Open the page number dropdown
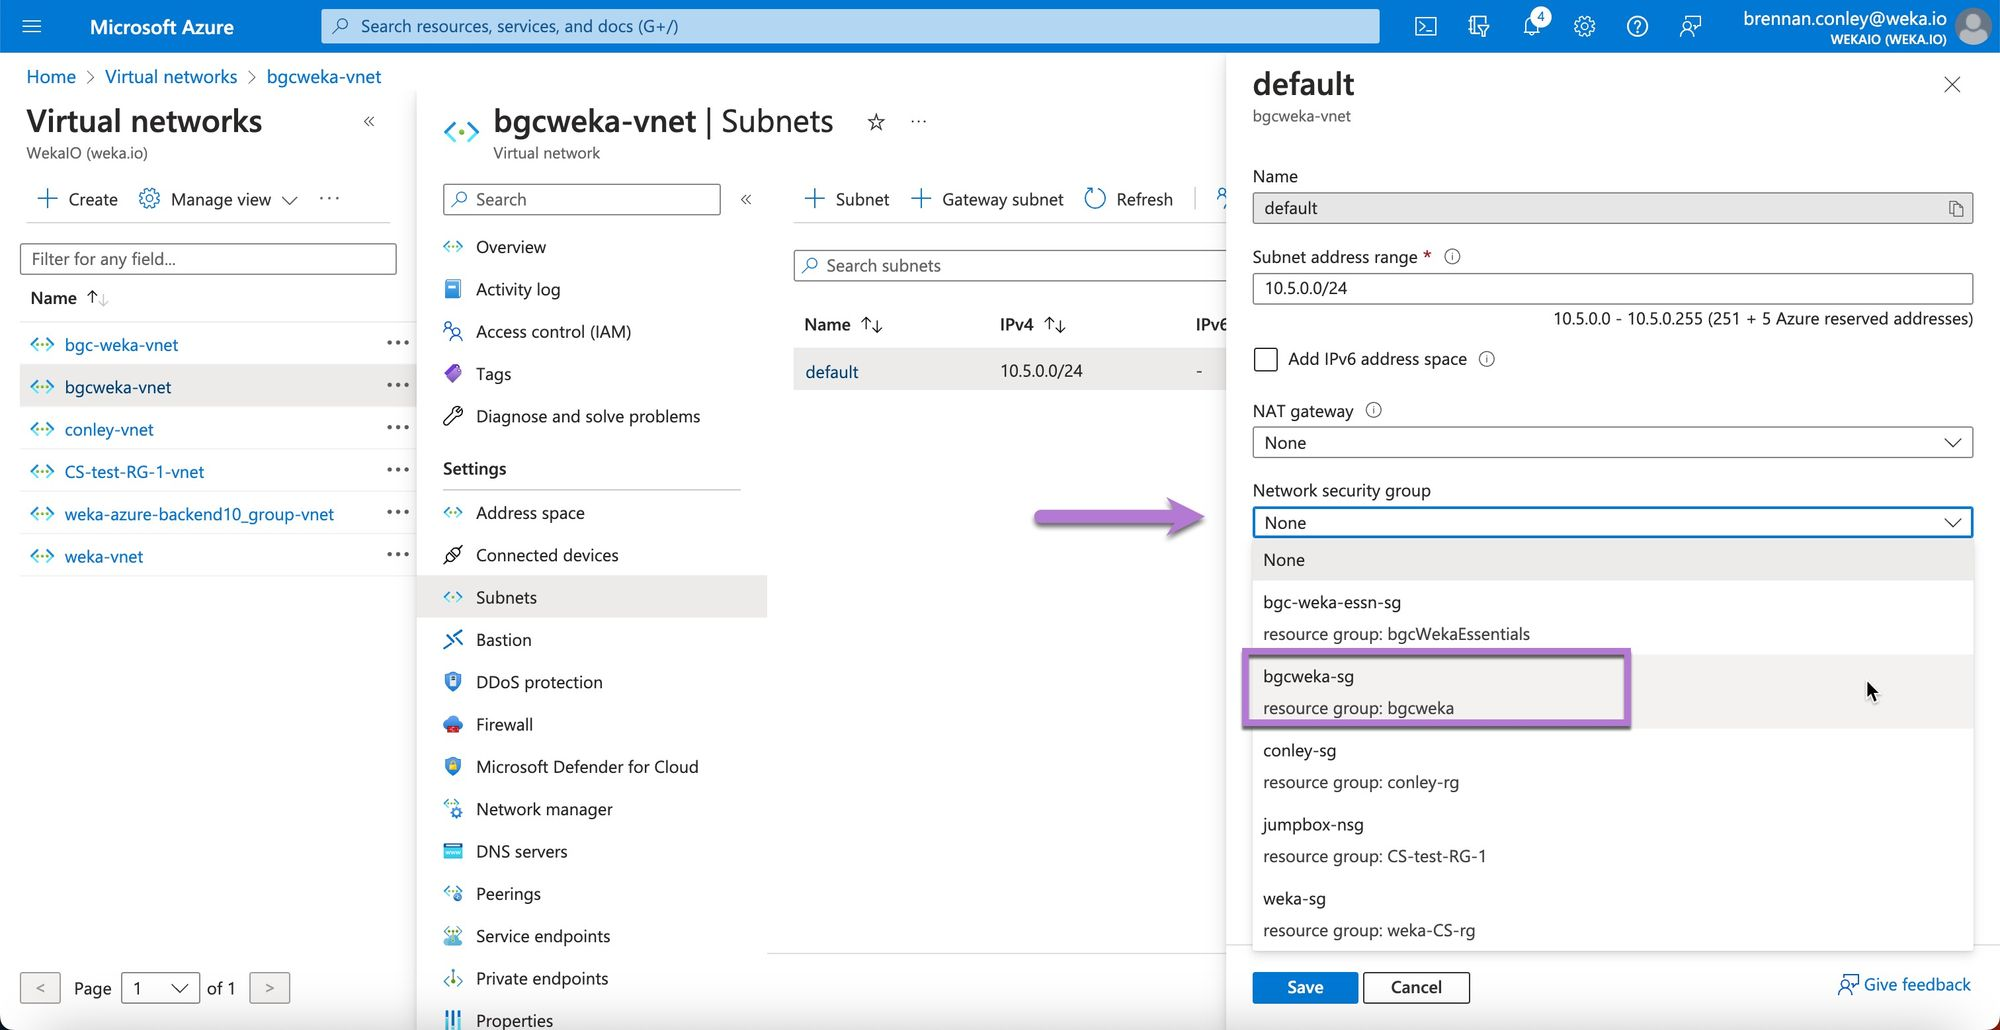Viewport: 2000px width, 1030px height. point(160,988)
